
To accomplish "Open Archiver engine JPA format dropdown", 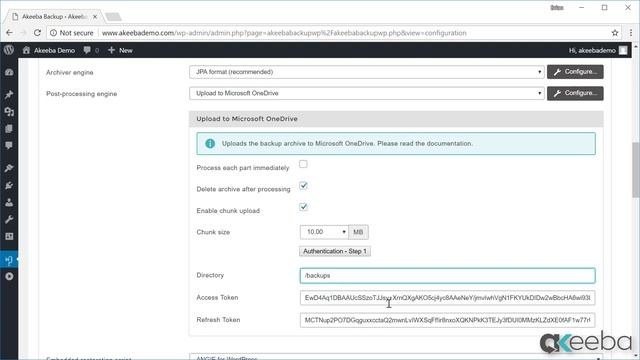I will pos(367,72).
